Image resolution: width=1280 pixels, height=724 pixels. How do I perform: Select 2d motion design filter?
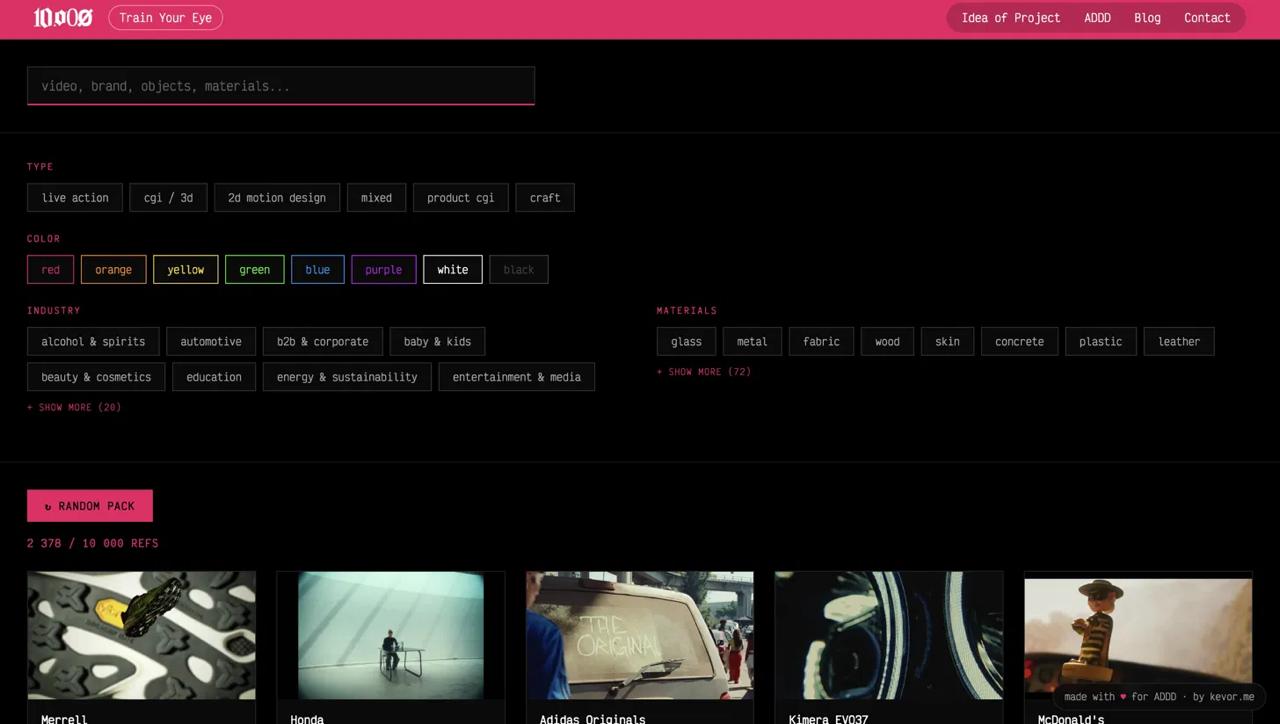tap(277, 198)
